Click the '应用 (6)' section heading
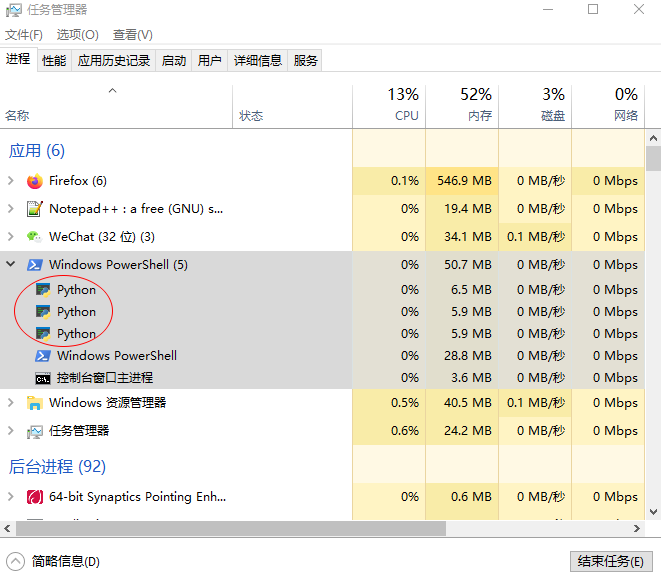The height and width of the screenshot is (583, 661). click(37, 150)
